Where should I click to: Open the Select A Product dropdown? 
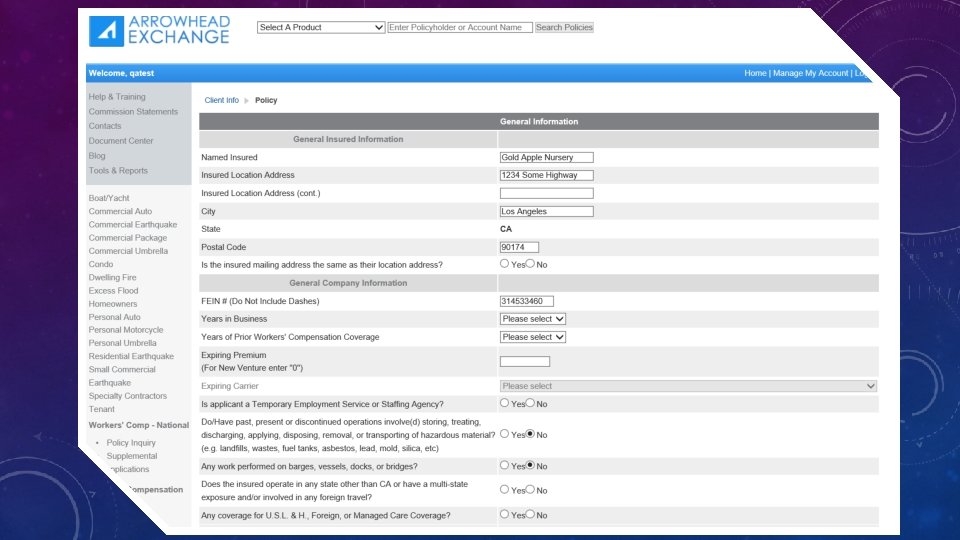click(x=321, y=28)
